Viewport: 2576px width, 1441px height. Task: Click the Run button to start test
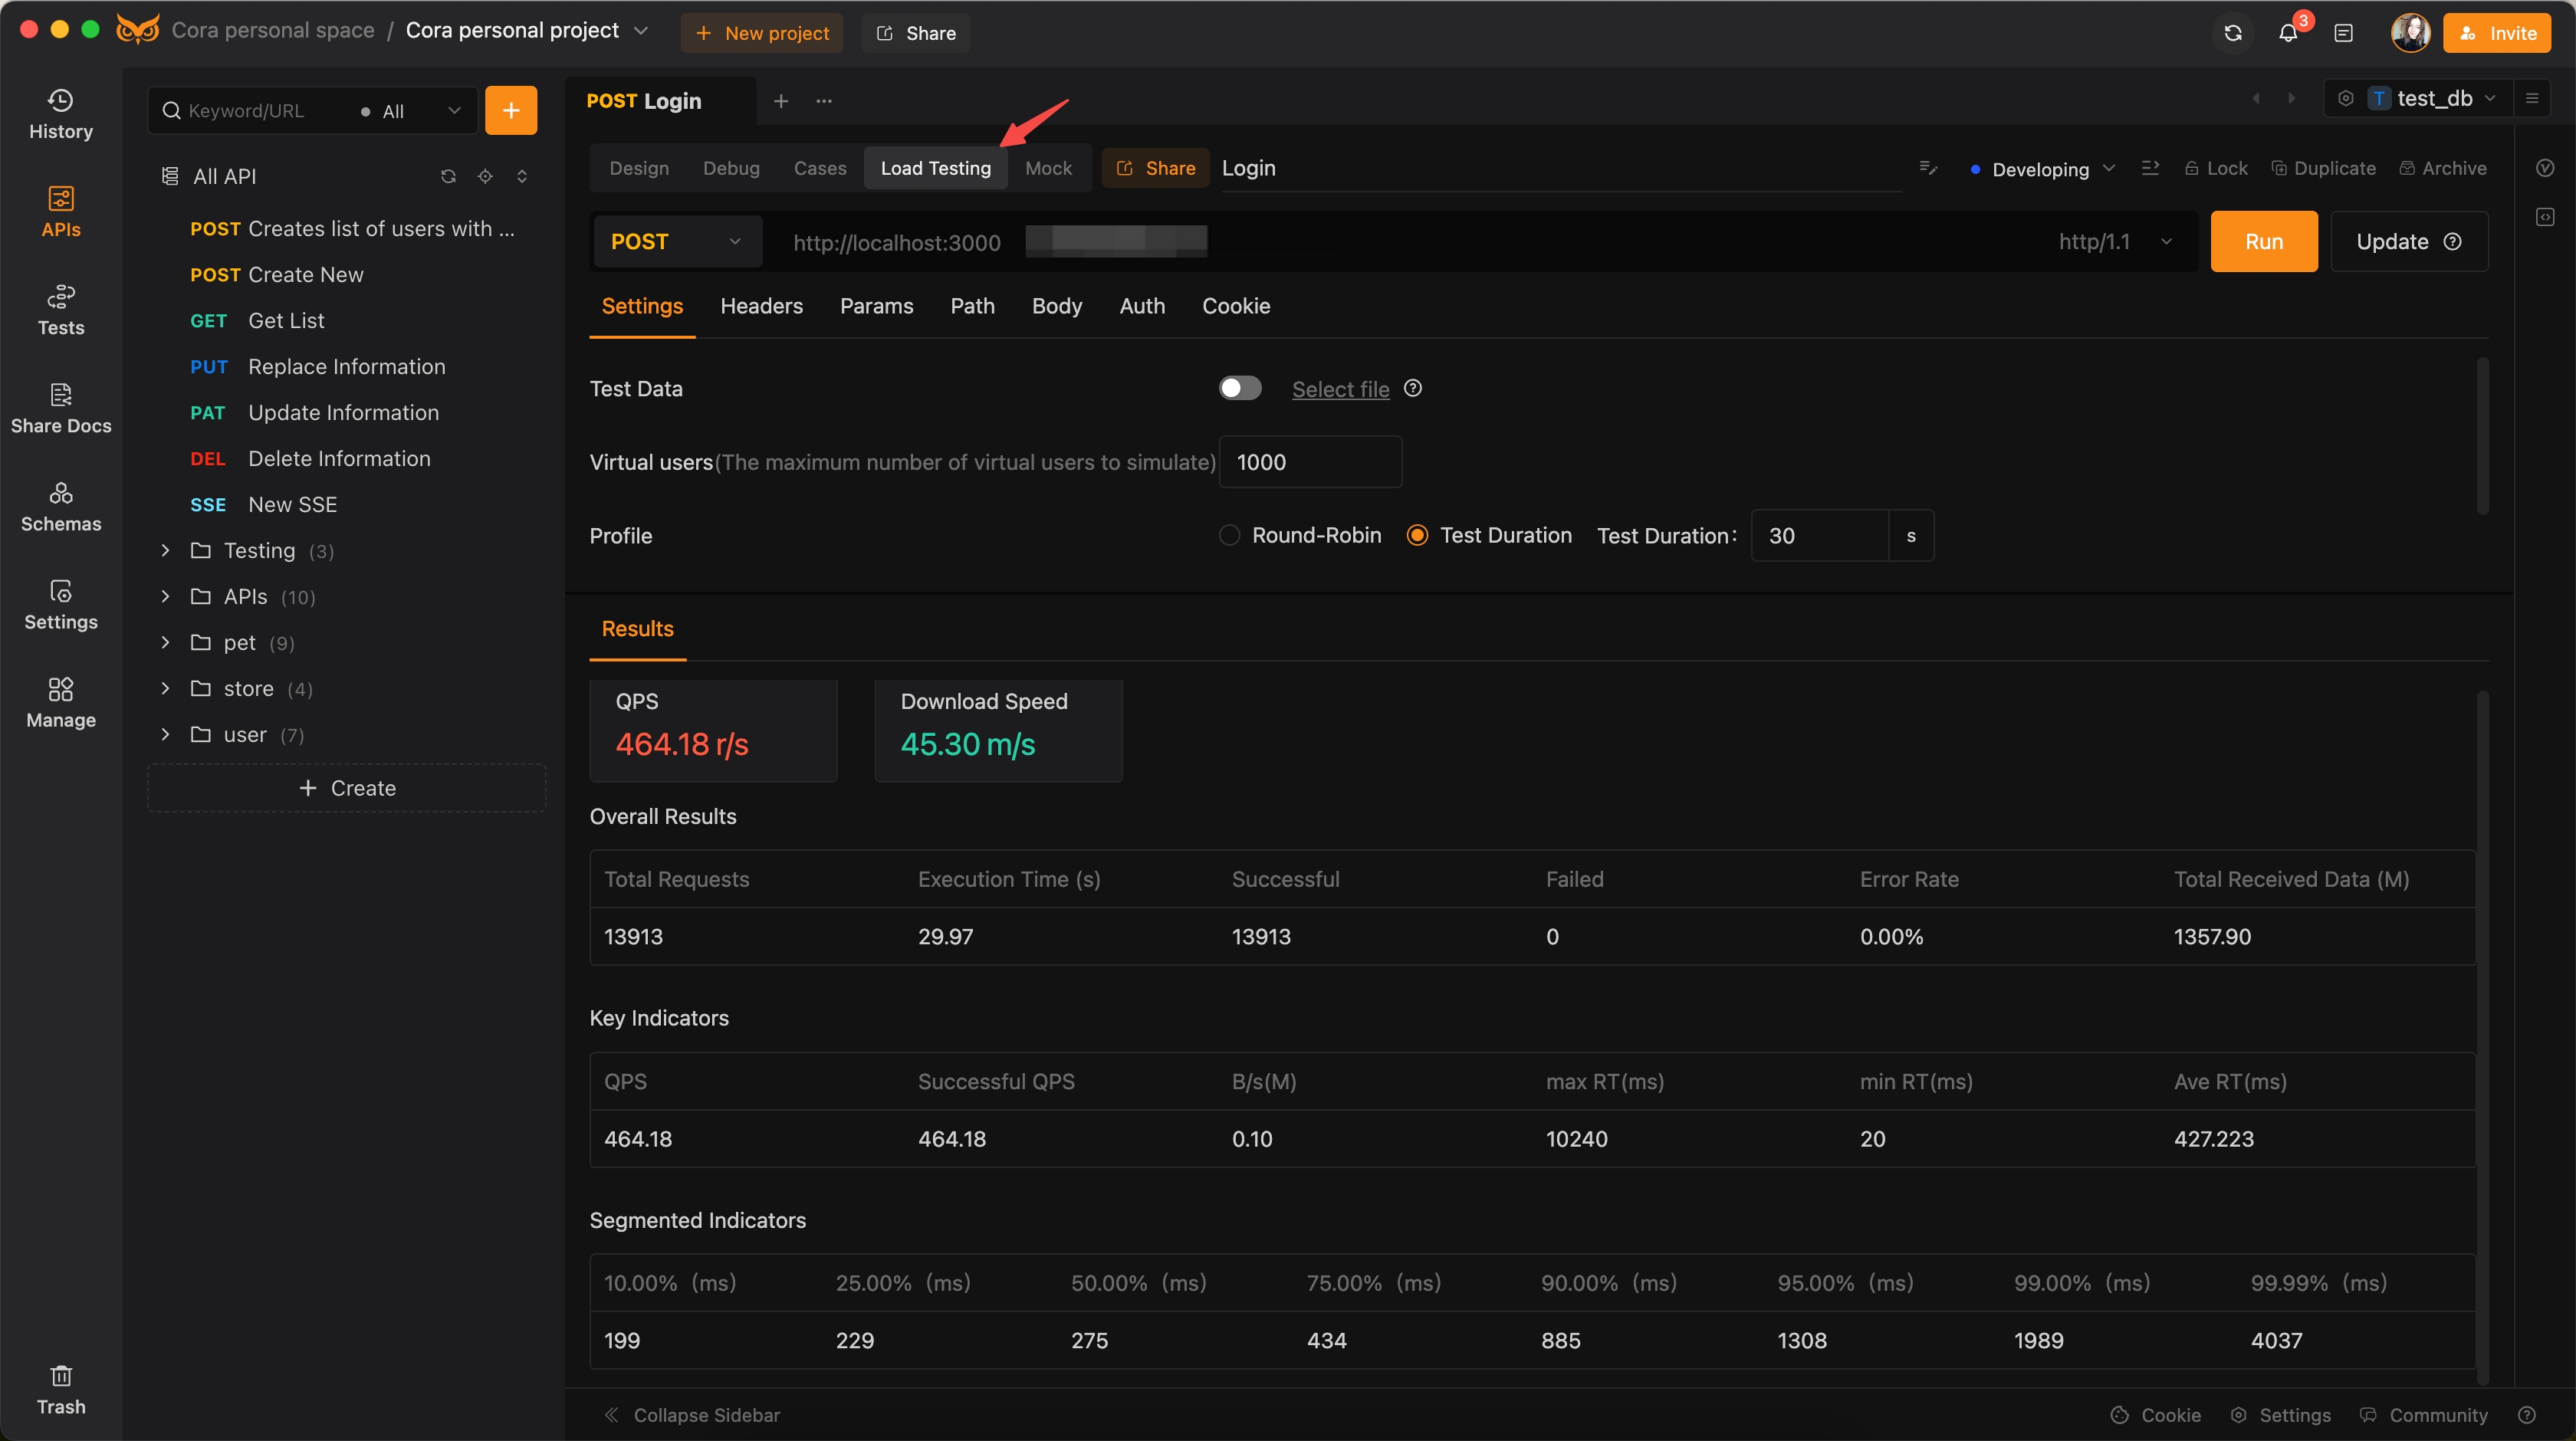2263,241
